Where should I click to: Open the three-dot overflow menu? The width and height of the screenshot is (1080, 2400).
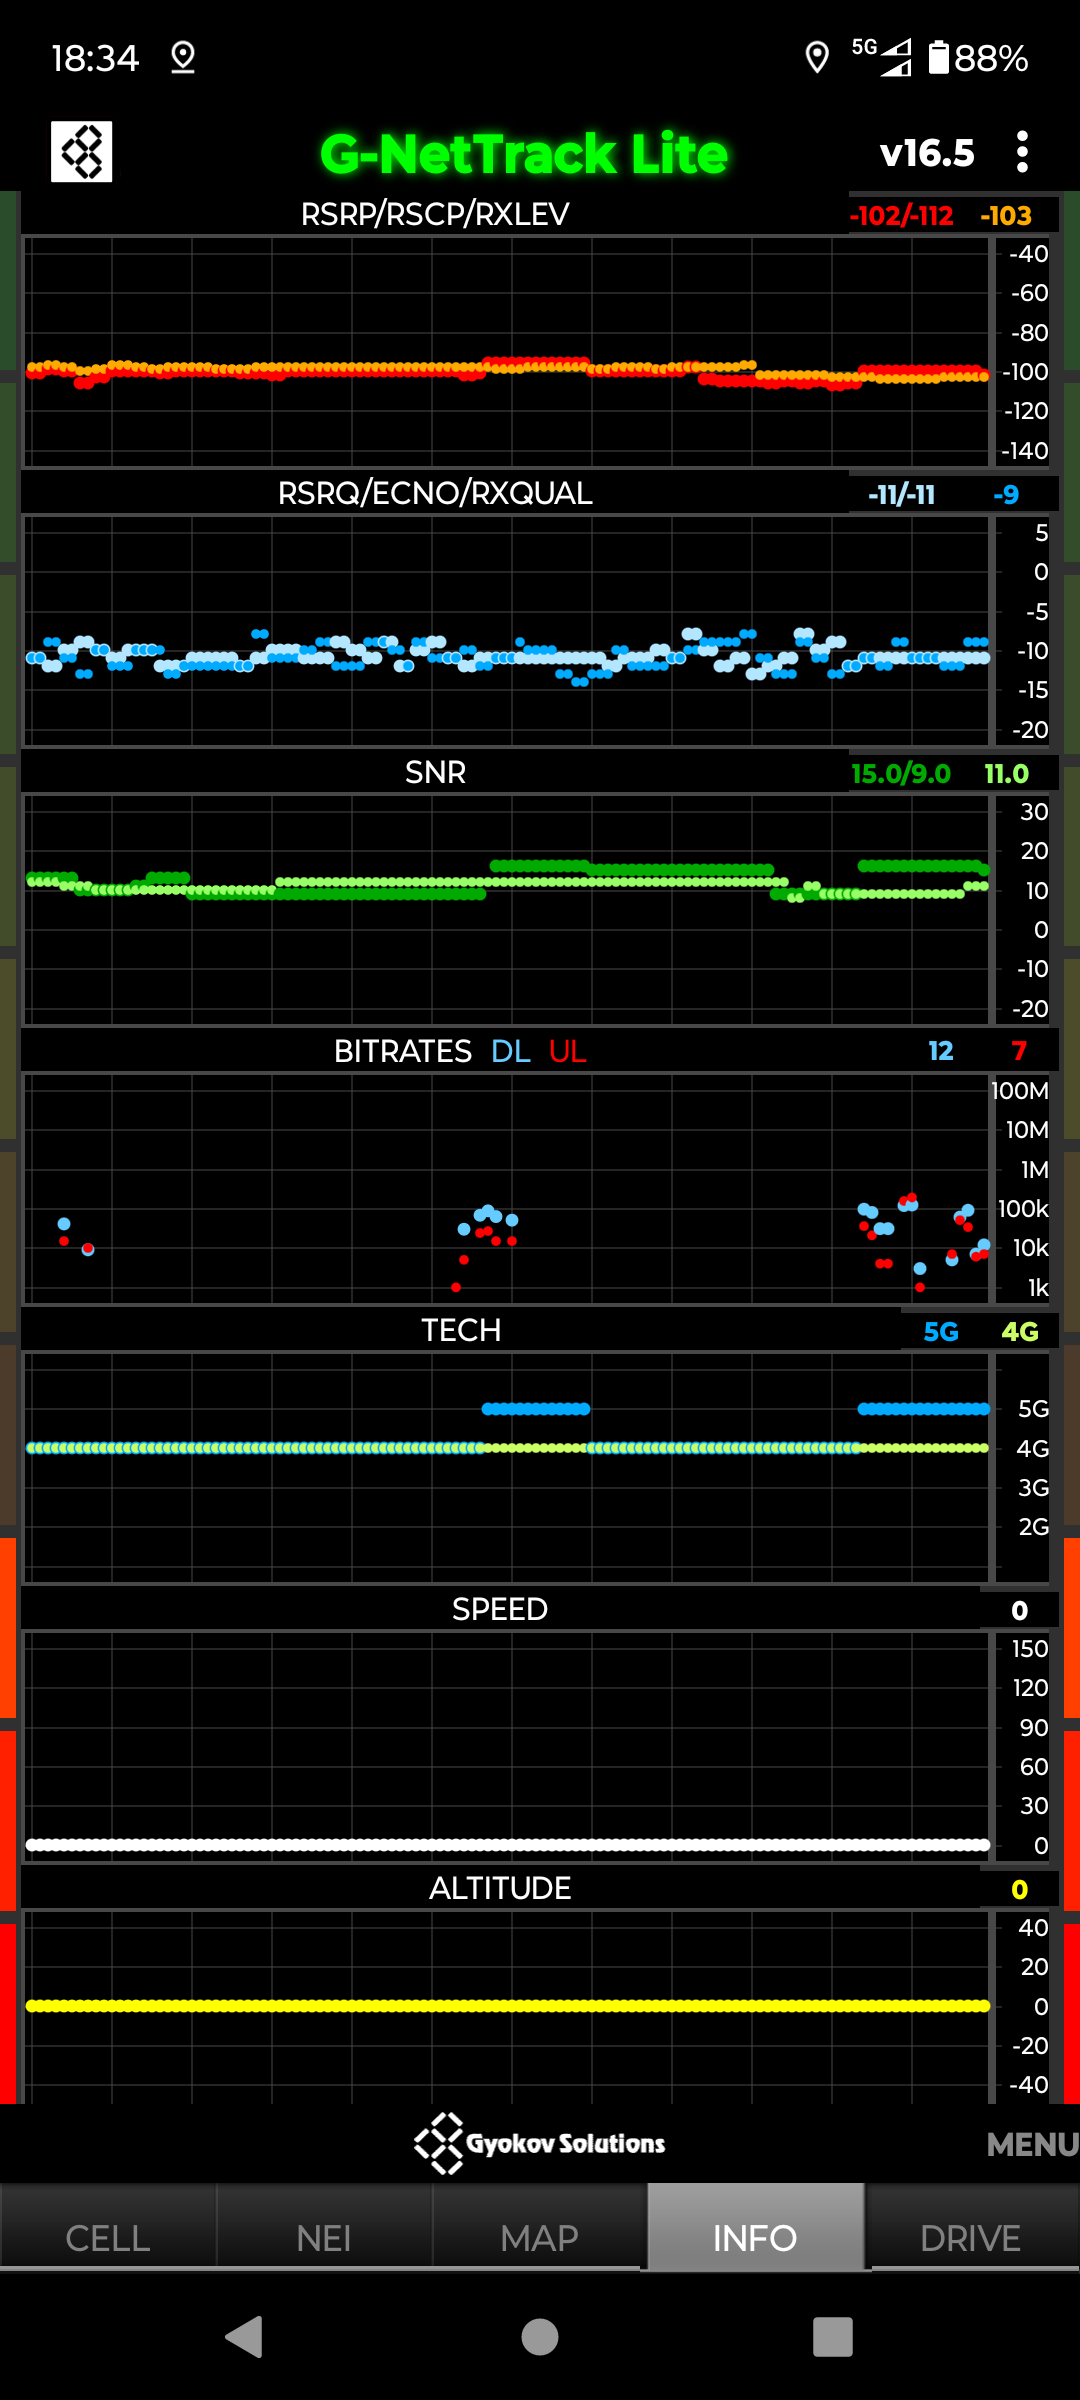click(x=1021, y=152)
